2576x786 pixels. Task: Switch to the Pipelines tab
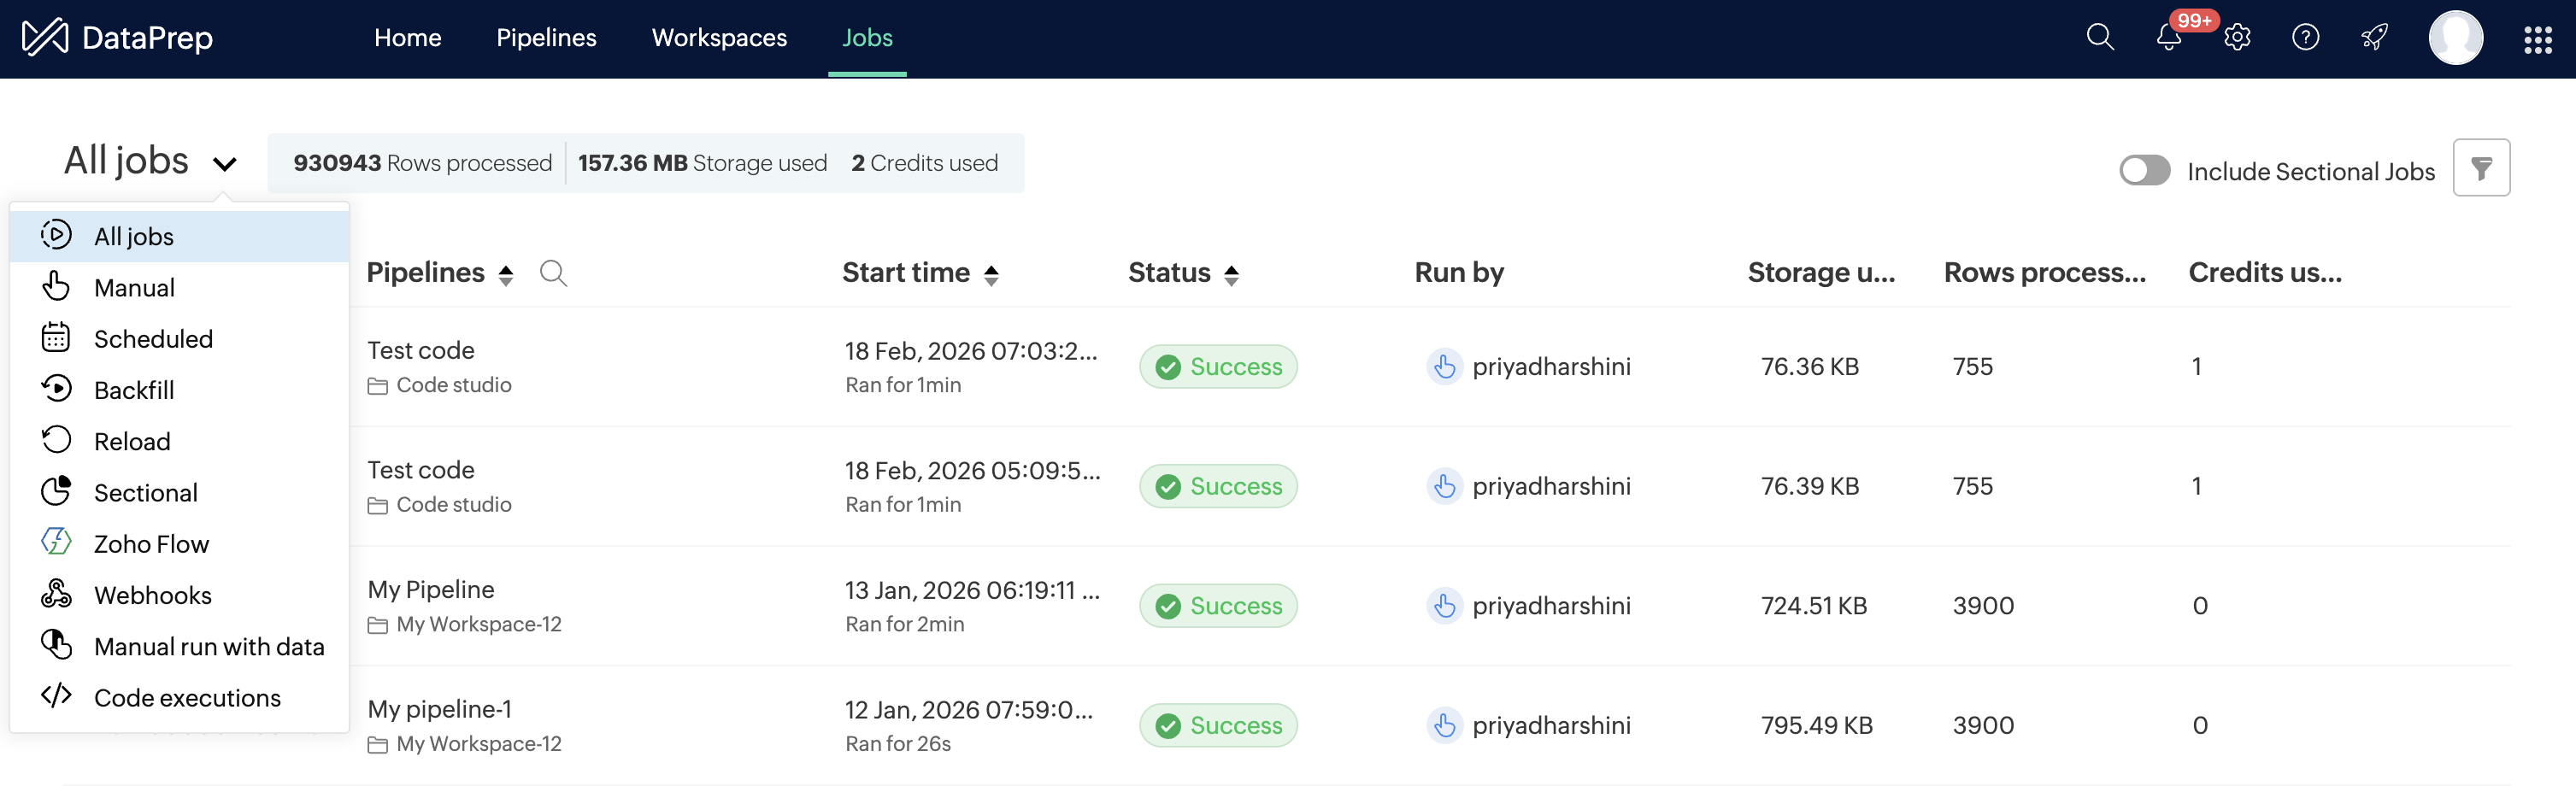[x=546, y=38]
